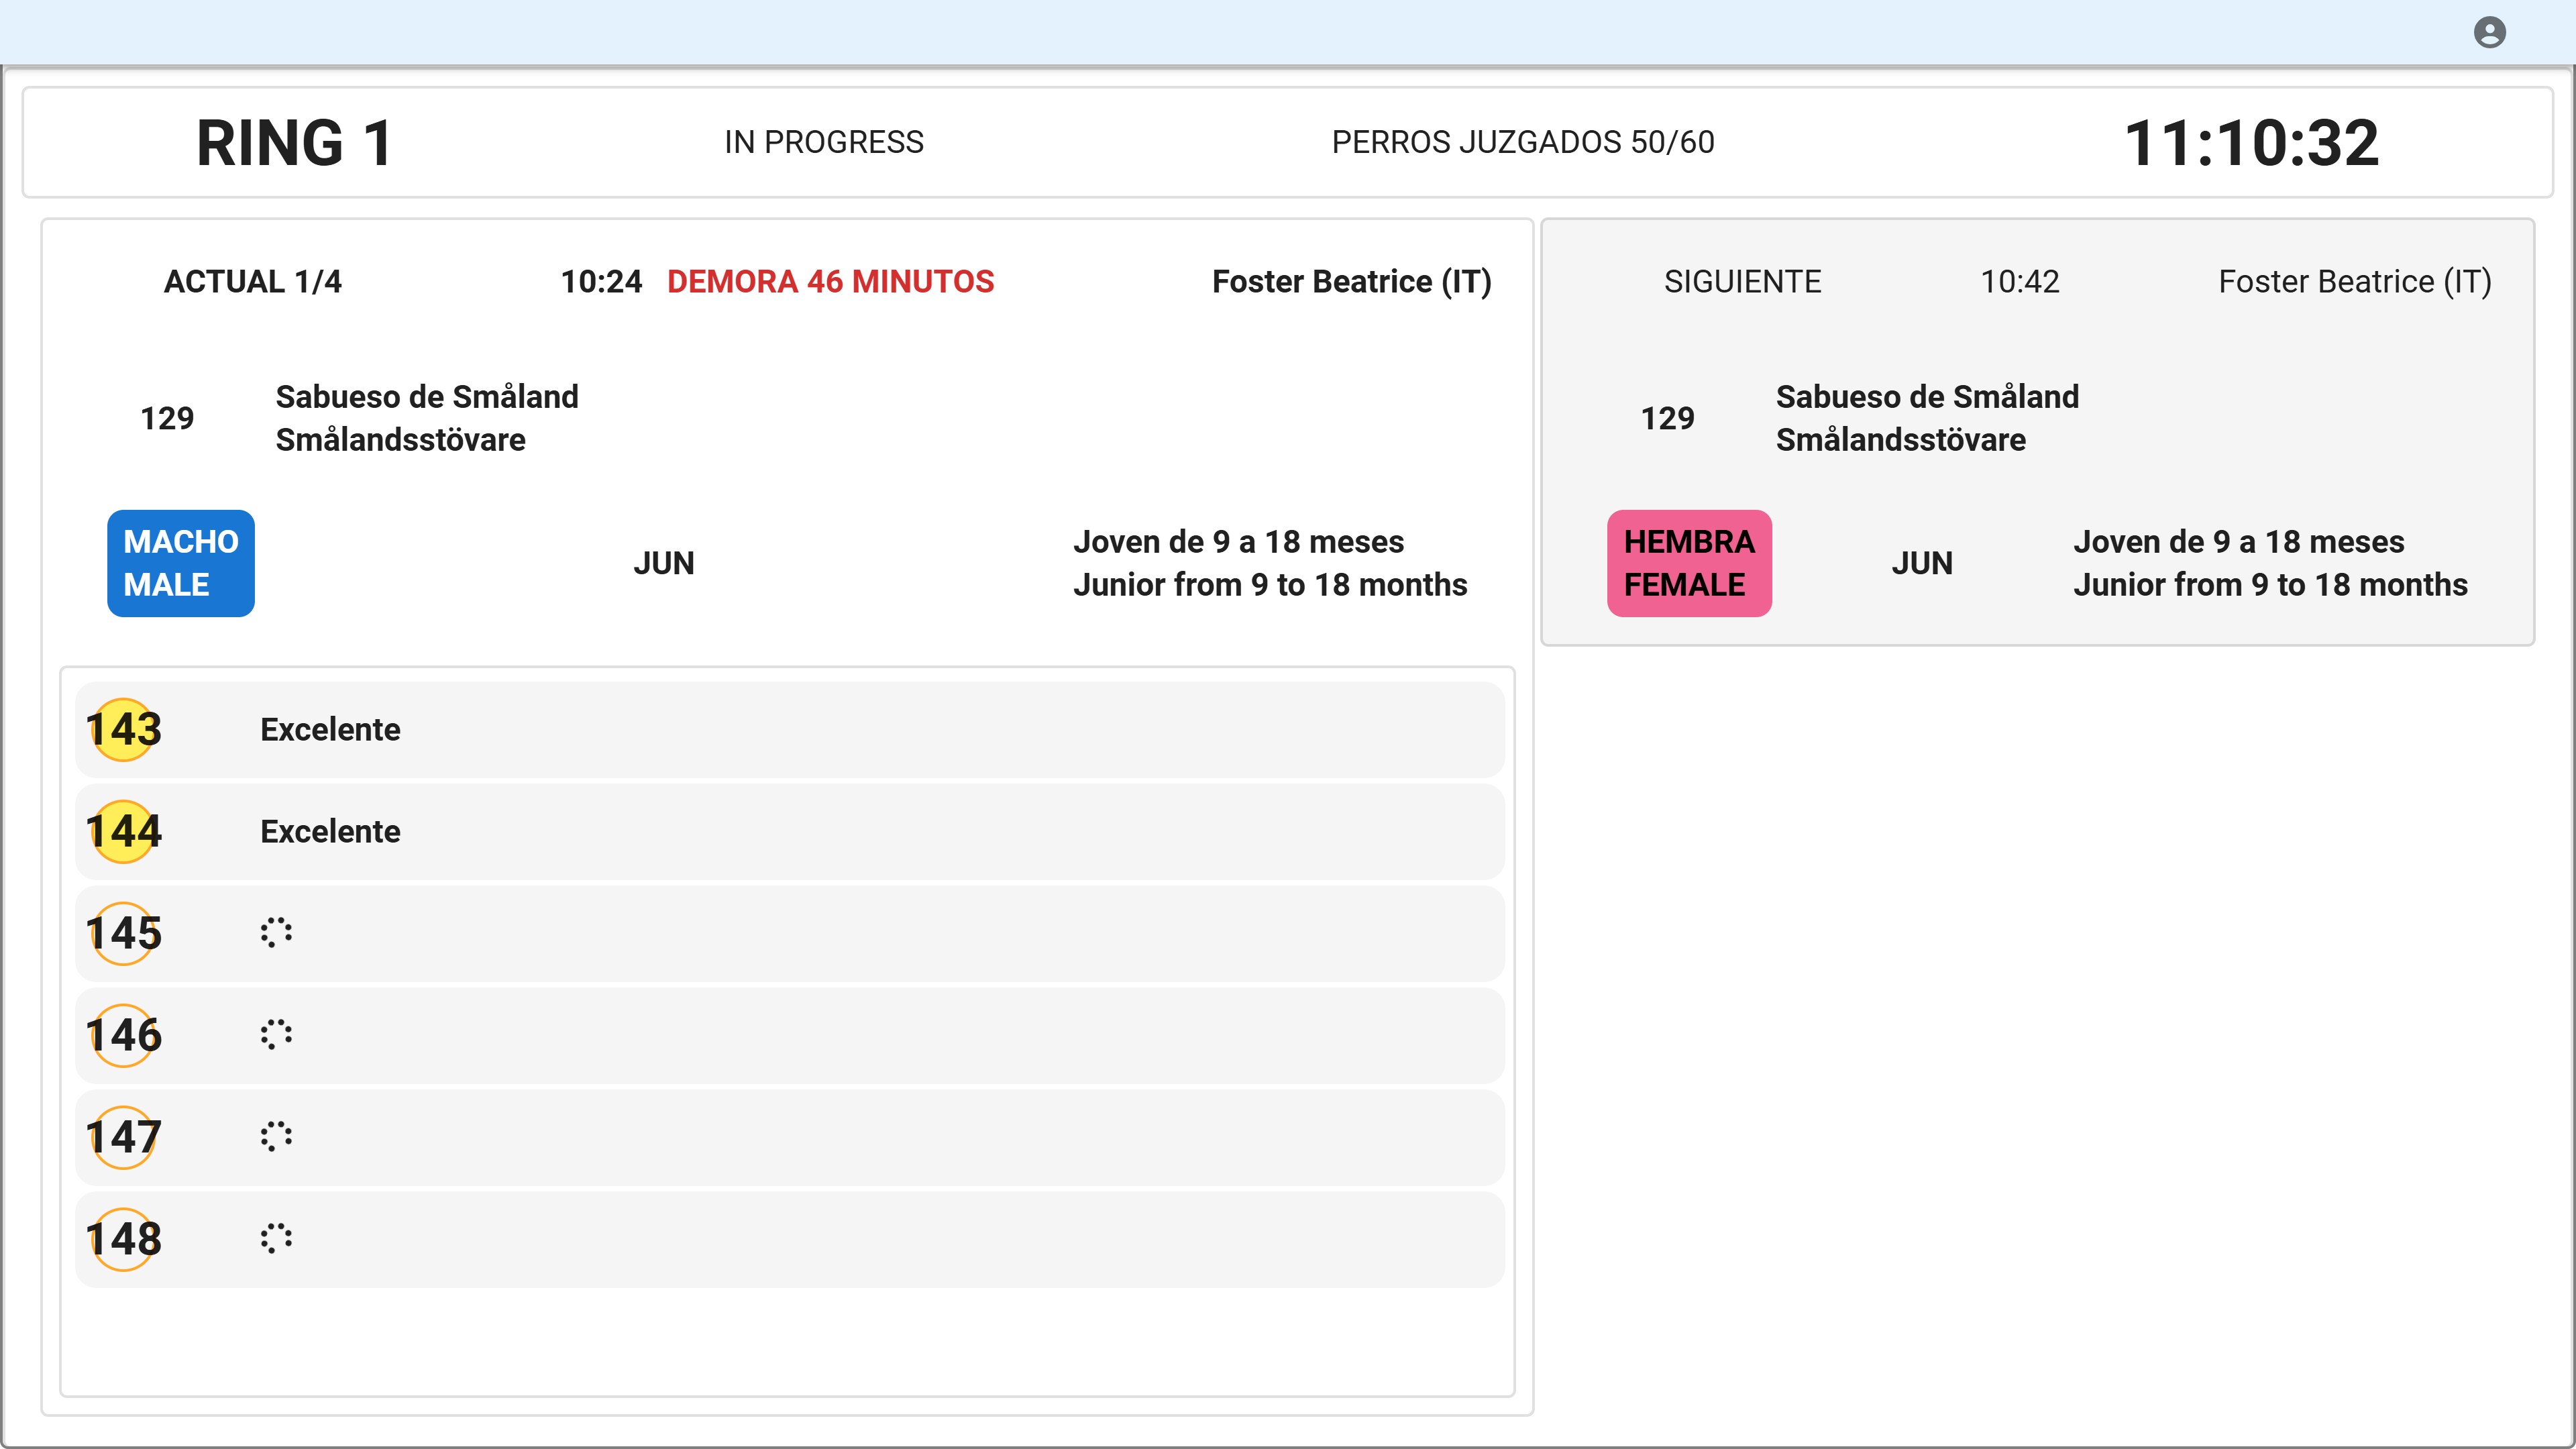The height and width of the screenshot is (1449, 2576).
Task: Click the 10:42 next time
Action: coord(2020,282)
